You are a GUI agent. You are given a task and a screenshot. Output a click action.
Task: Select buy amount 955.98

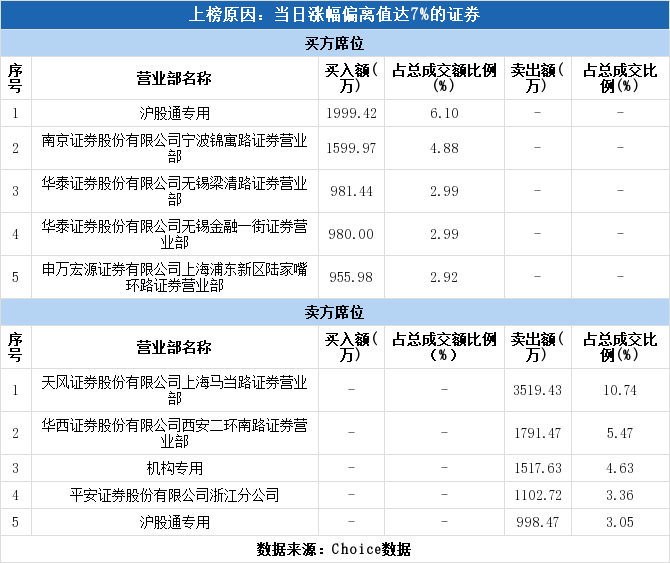[351, 277]
